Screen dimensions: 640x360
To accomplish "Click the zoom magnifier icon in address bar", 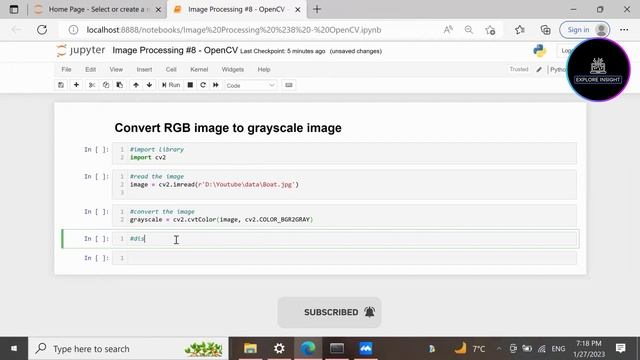I will coord(469,29).
